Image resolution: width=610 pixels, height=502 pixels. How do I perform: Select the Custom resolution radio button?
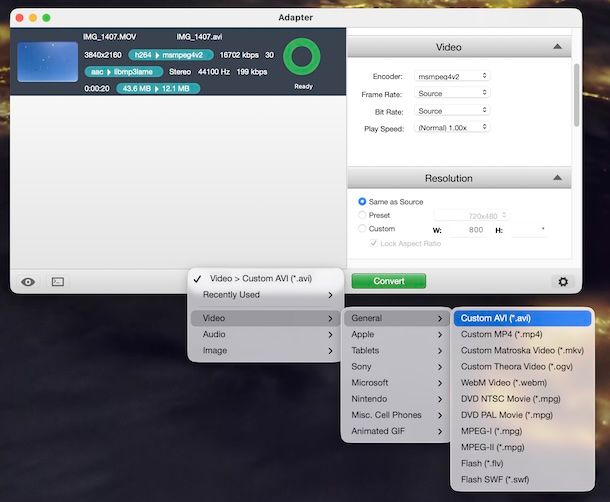click(363, 229)
